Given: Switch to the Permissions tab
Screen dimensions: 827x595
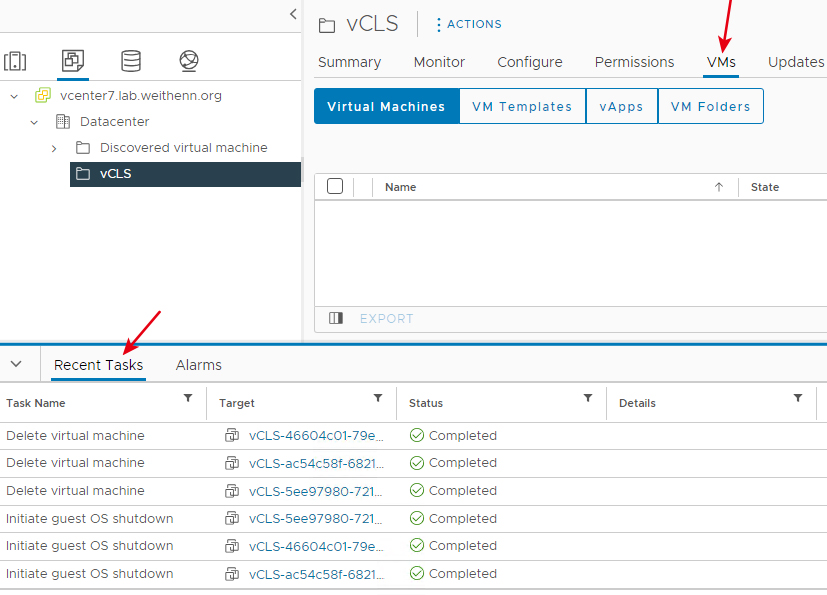Looking at the screenshot, I should [x=634, y=62].
